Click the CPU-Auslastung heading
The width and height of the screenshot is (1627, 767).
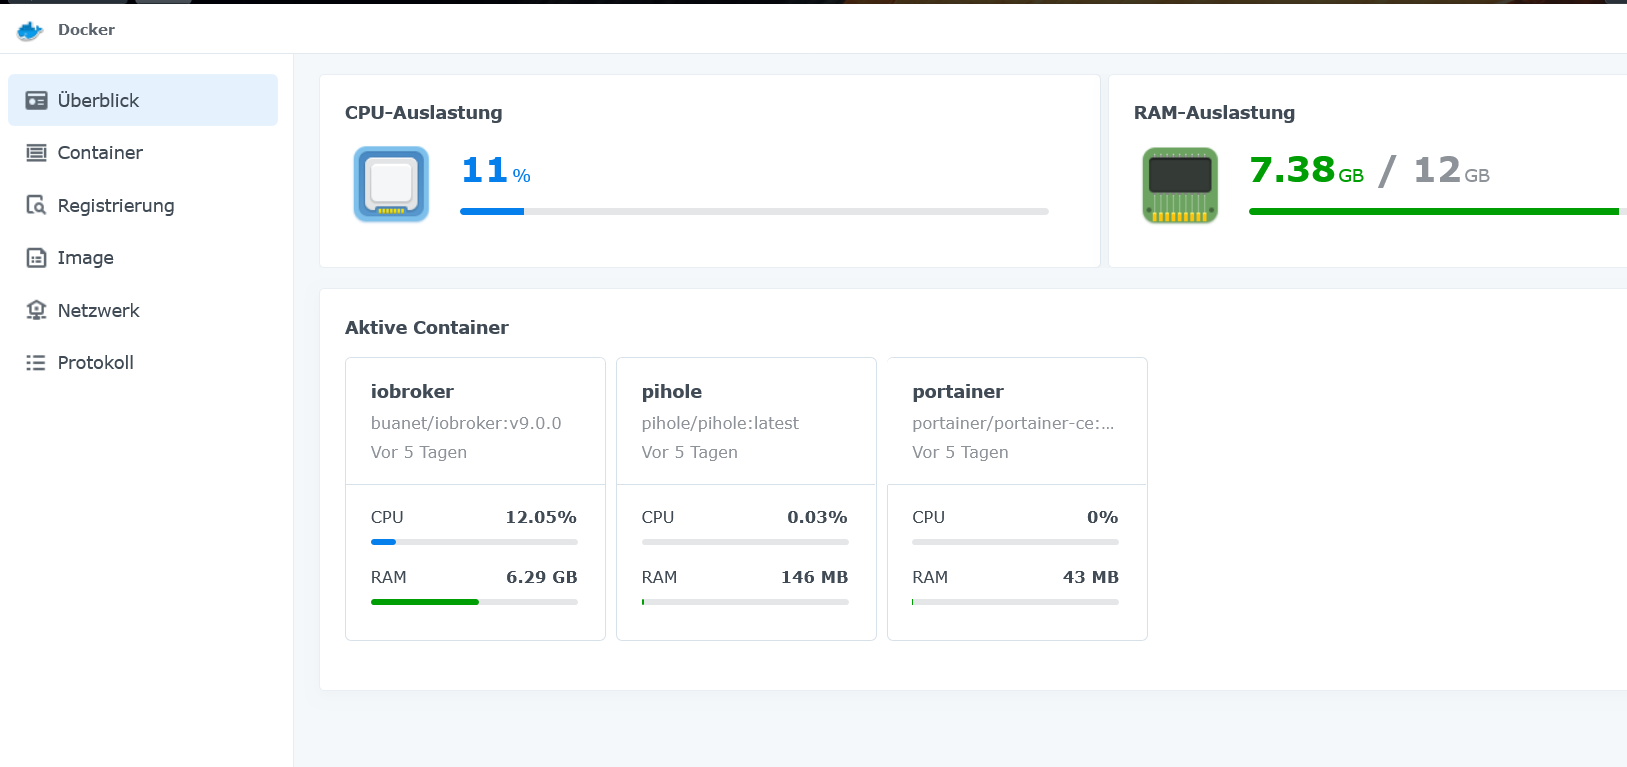tap(424, 113)
